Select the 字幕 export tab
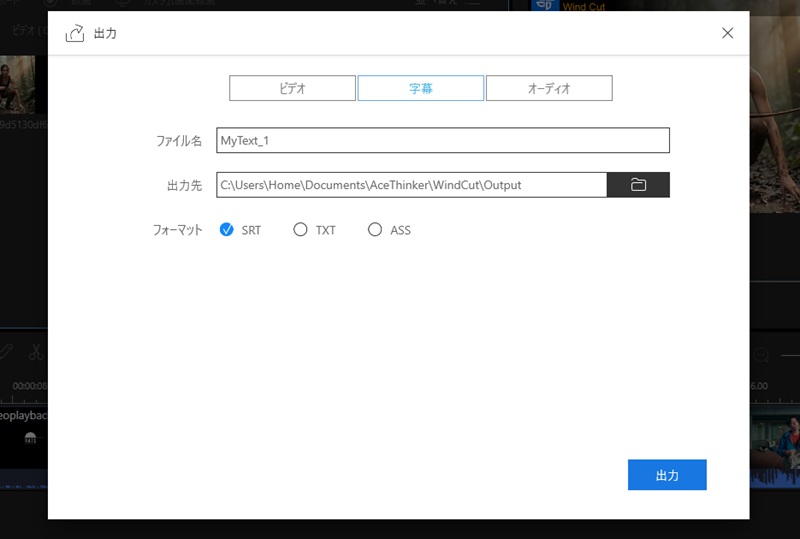Image resolution: width=800 pixels, height=539 pixels. [420, 88]
